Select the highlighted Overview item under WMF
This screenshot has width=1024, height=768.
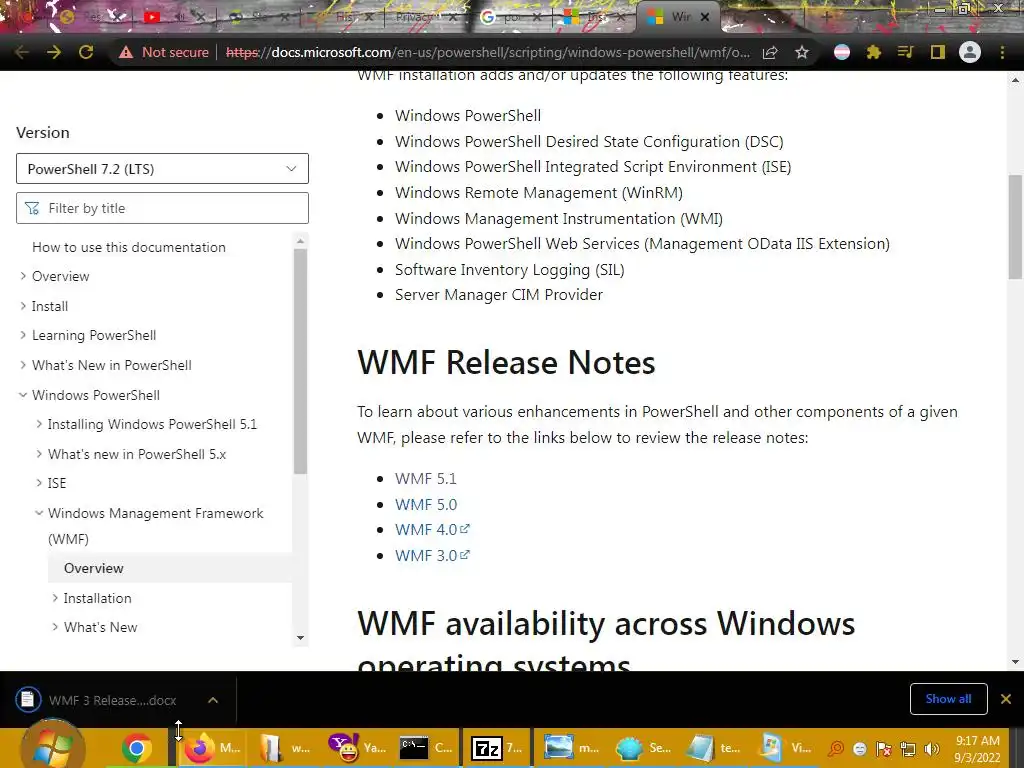pyautogui.click(x=170, y=568)
